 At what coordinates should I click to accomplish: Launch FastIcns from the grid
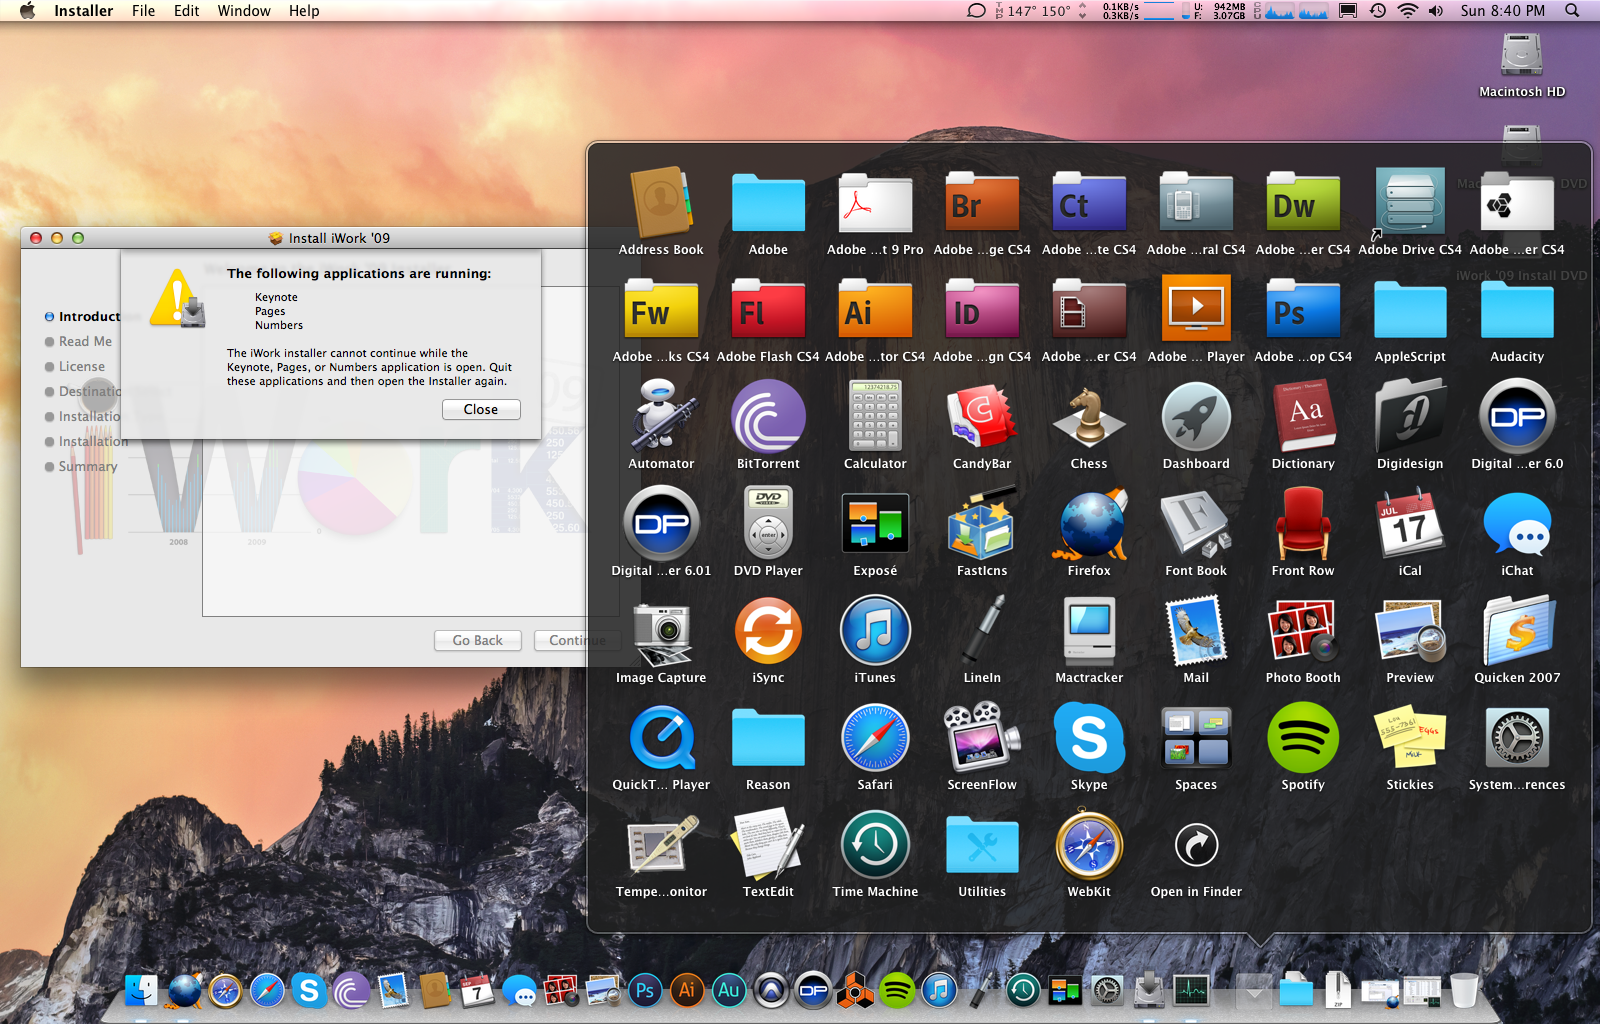pyautogui.click(x=982, y=523)
